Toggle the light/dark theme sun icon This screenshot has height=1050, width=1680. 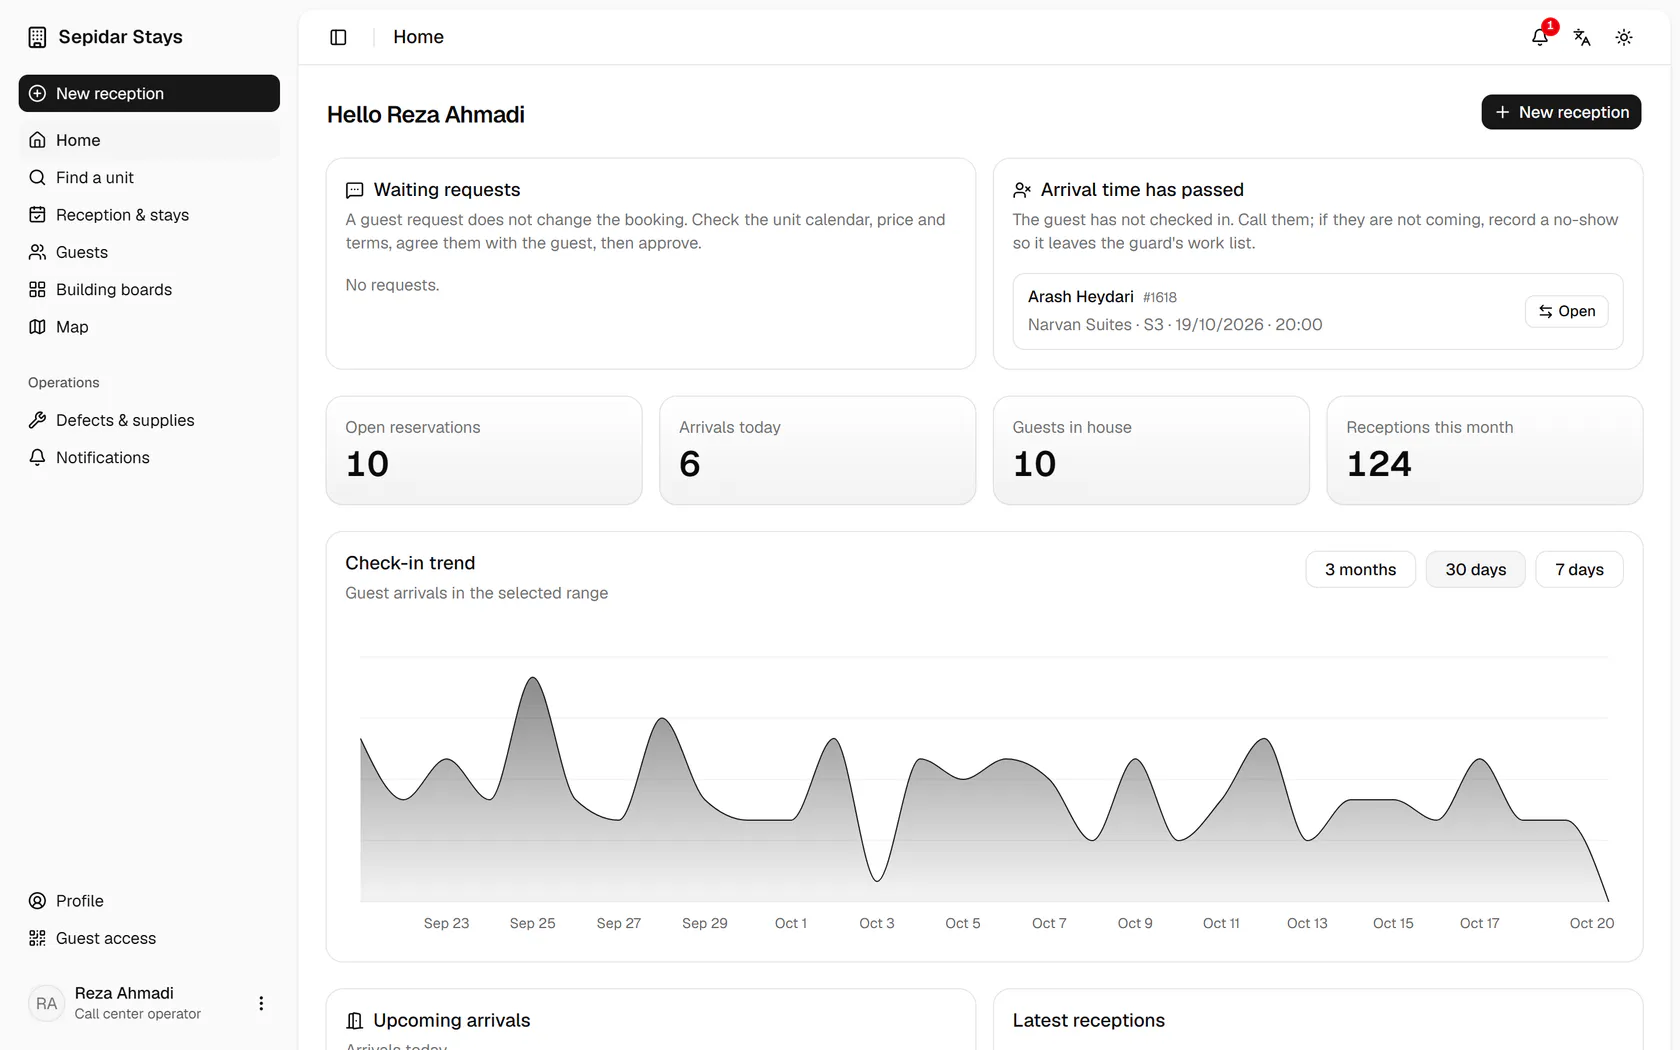(x=1624, y=37)
